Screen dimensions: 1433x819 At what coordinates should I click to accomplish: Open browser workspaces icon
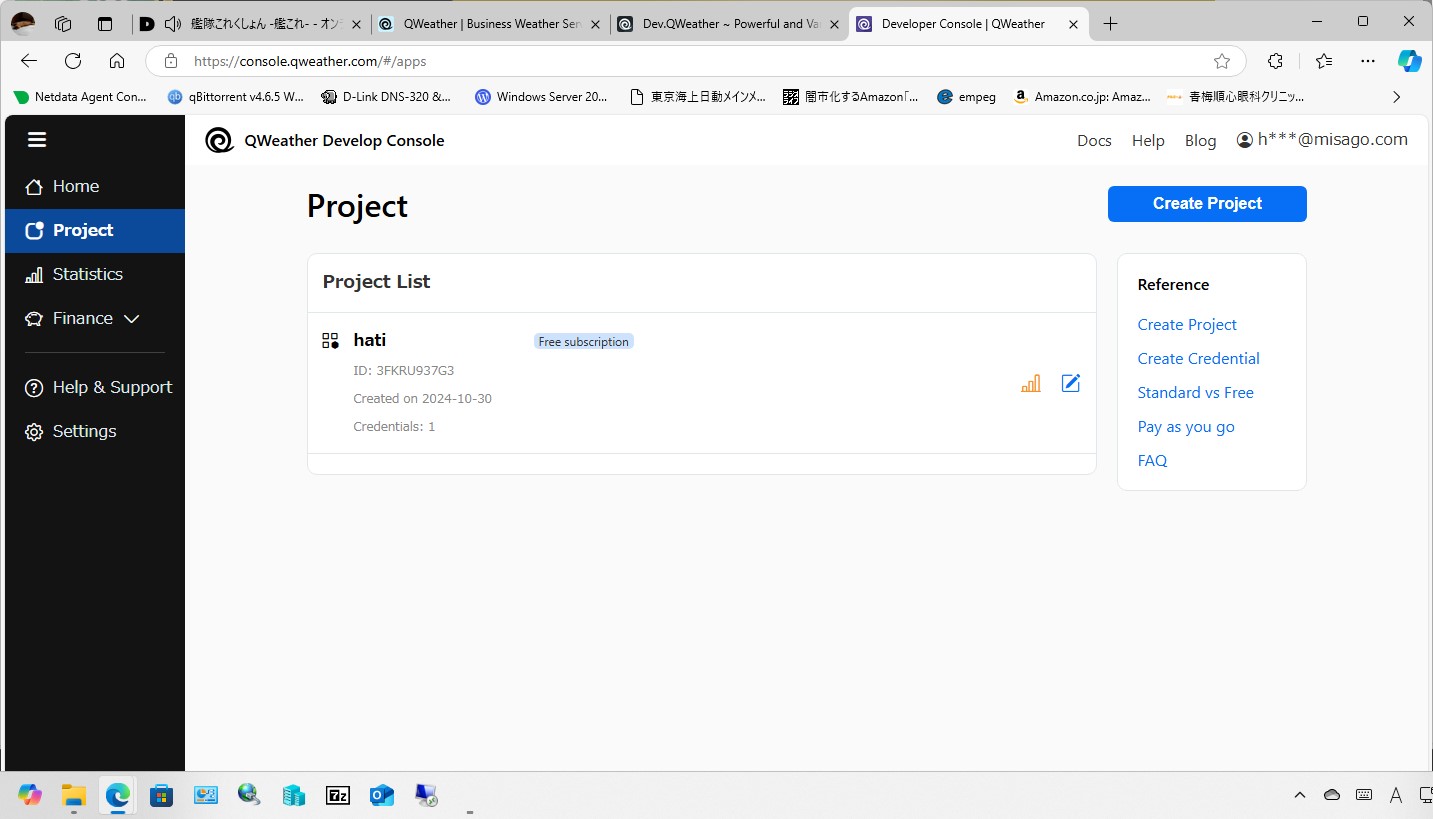(x=63, y=24)
